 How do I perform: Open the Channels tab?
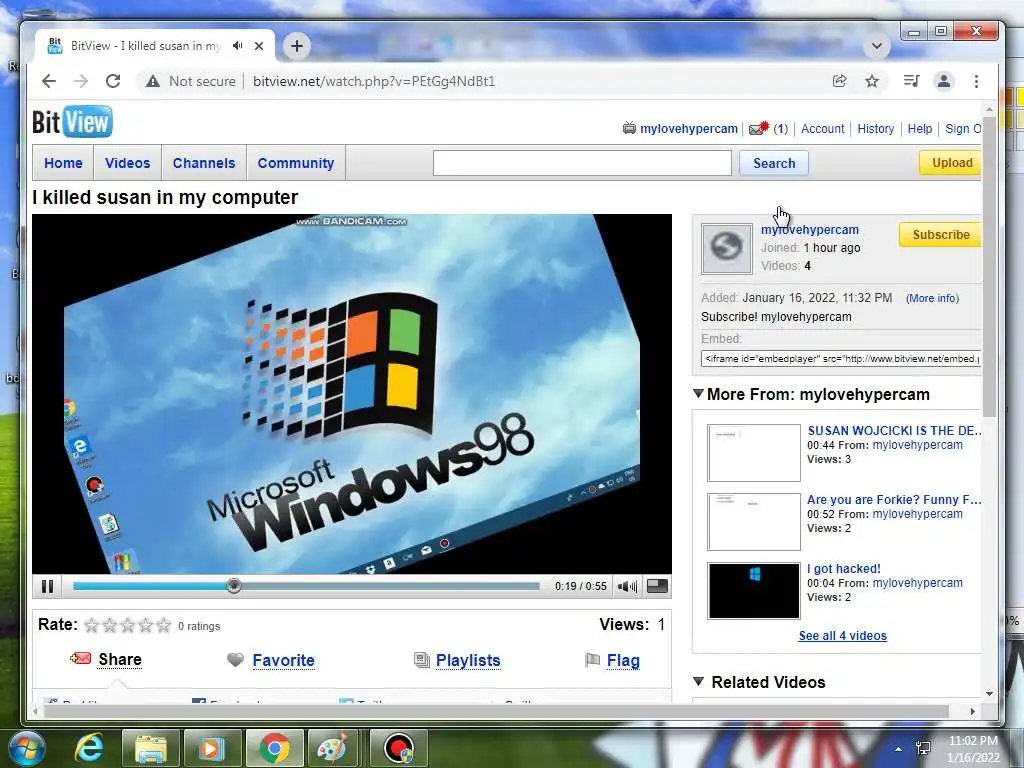(x=204, y=163)
